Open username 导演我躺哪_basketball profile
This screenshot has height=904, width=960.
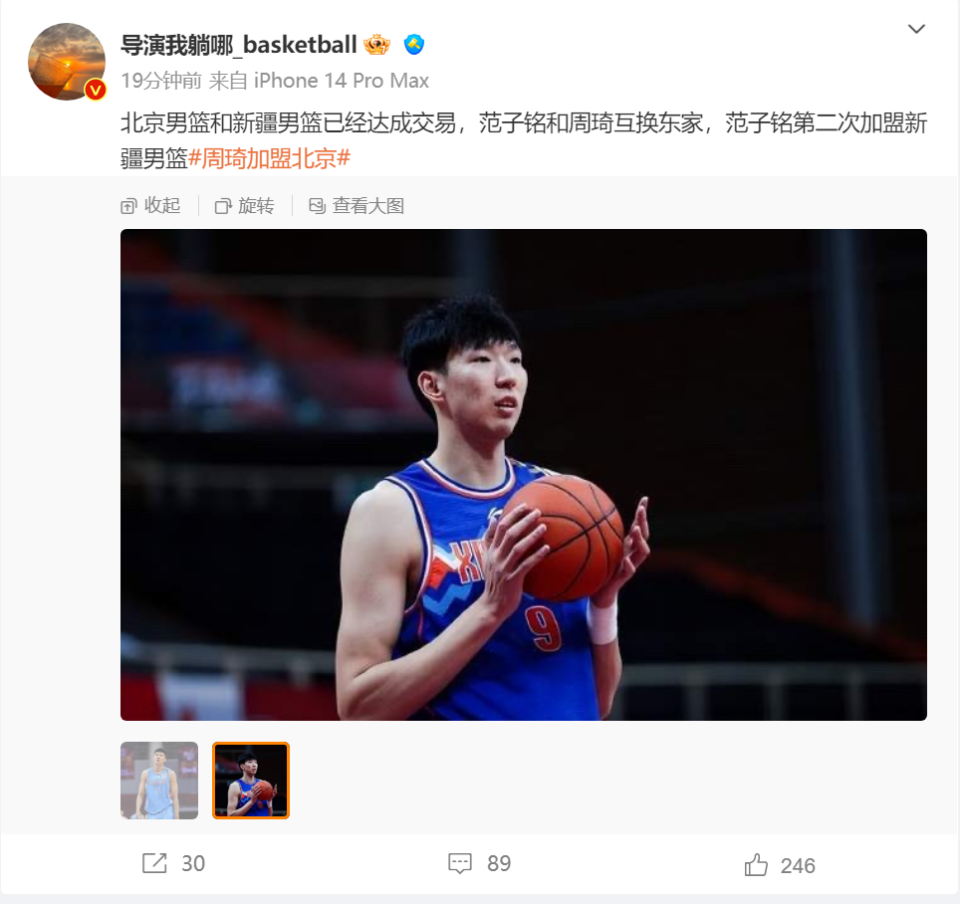[x=238, y=45]
